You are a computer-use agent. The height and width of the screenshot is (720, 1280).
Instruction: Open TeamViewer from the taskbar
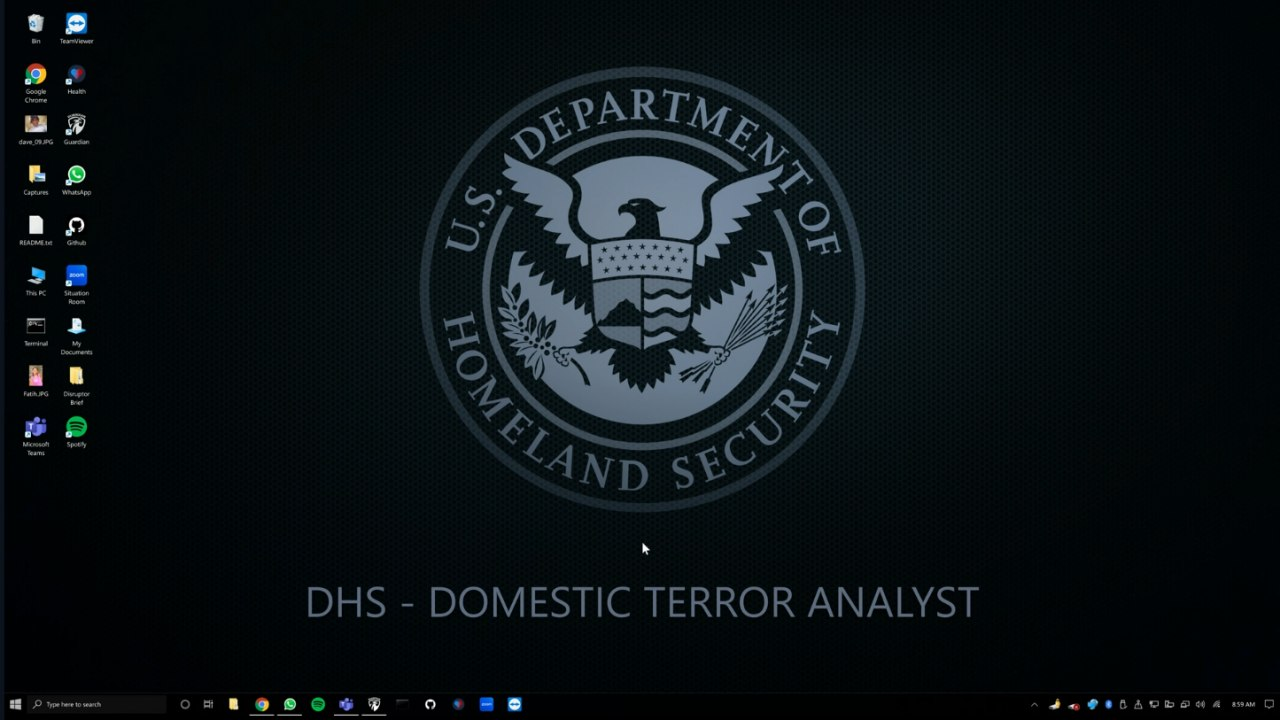pyautogui.click(x=514, y=704)
